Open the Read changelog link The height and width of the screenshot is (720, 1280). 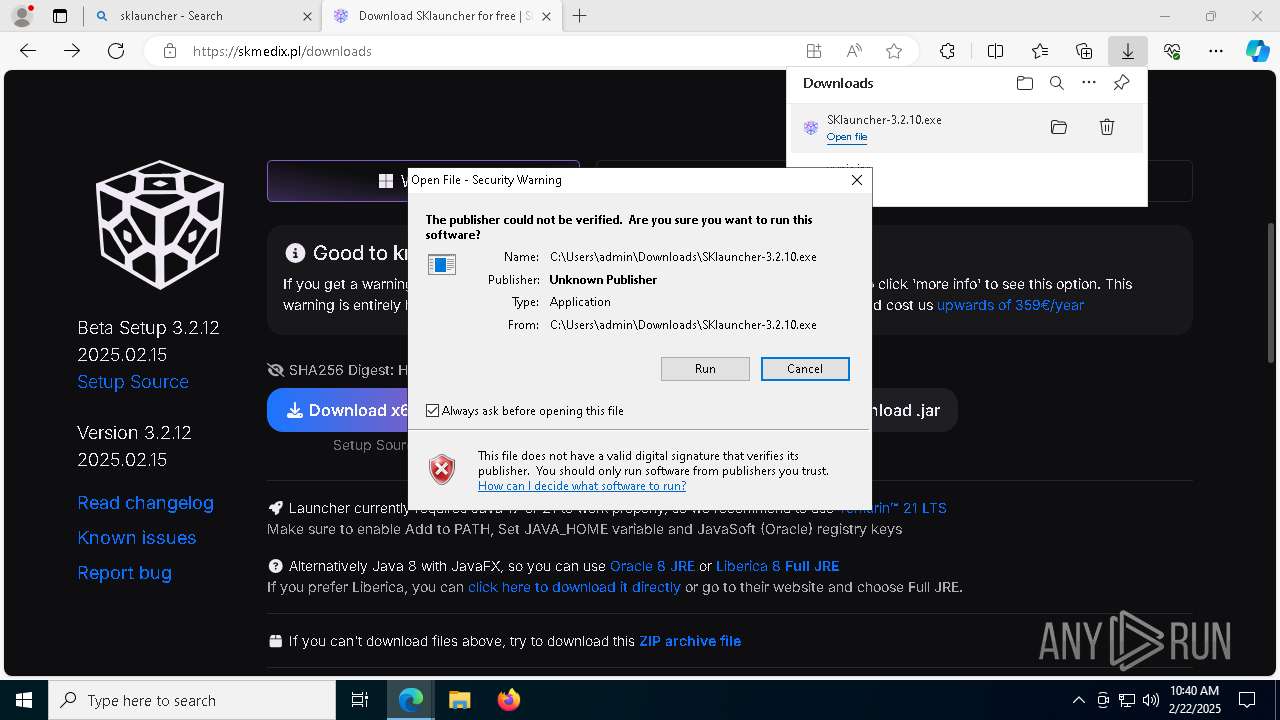(x=146, y=503)
